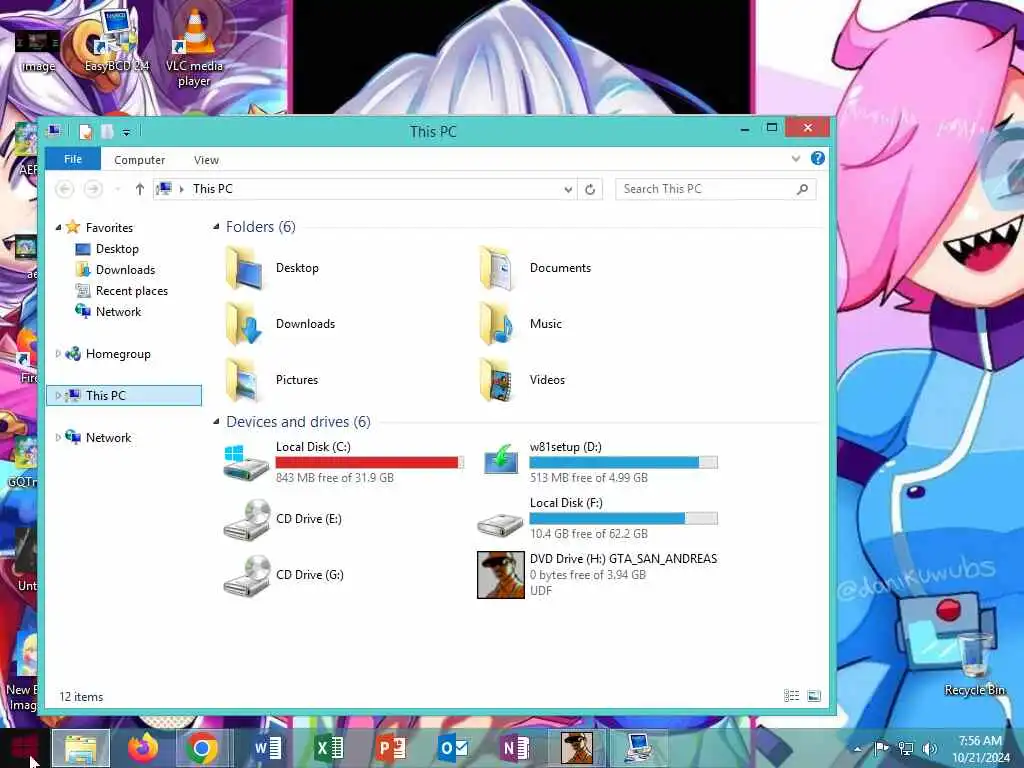Click '10.4 GB free of 62.2 GB' text
1024x768 pixels.
click(589, 534)
